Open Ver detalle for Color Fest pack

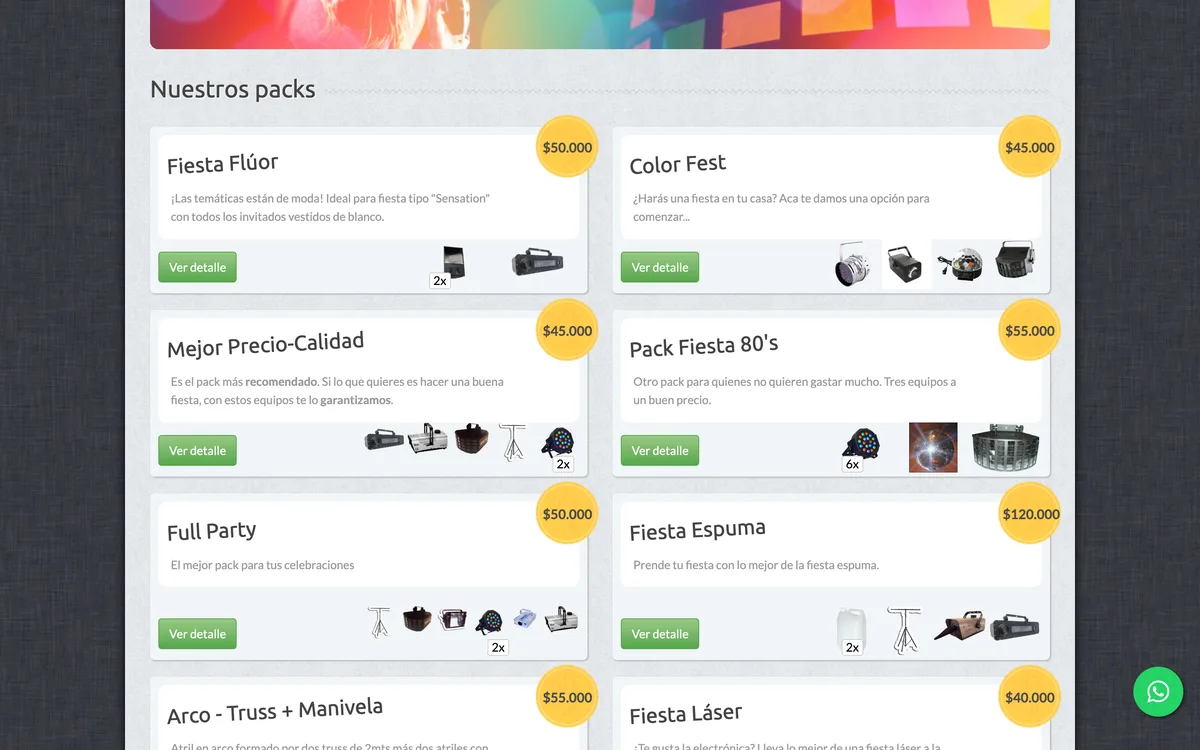(x=660, y=267)
